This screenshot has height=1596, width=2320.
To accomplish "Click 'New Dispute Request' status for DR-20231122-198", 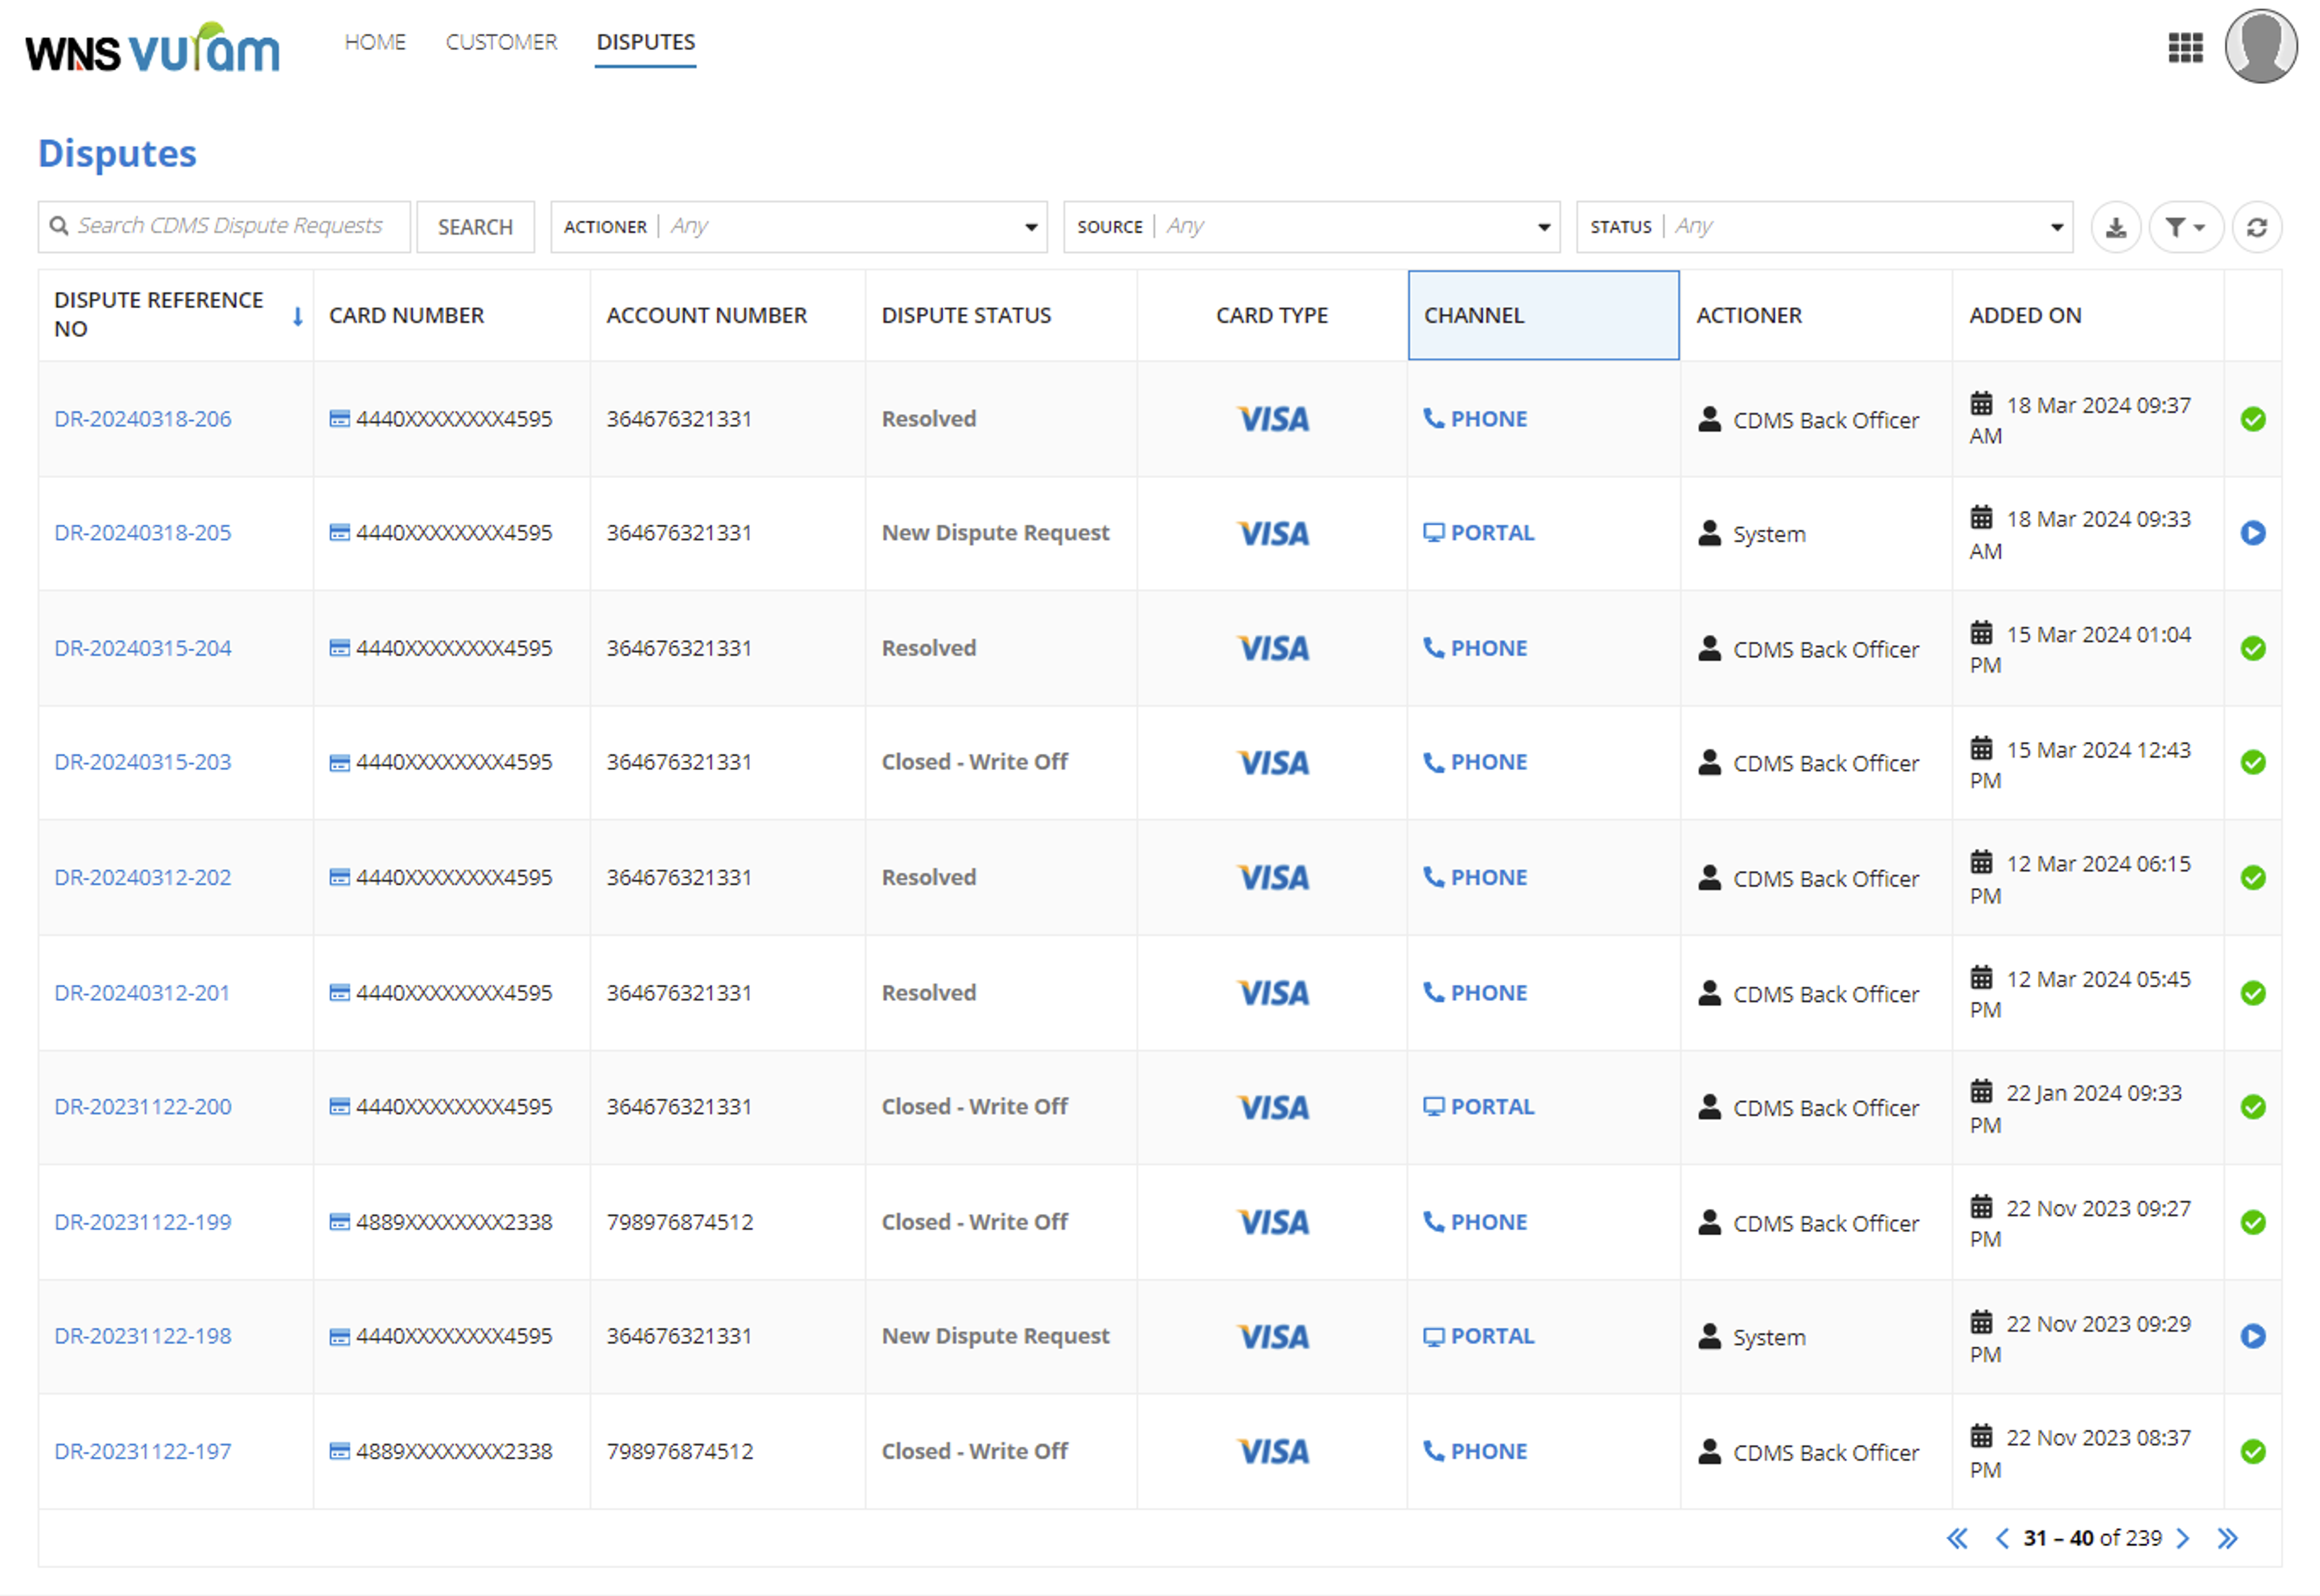I will point(995,1336).
